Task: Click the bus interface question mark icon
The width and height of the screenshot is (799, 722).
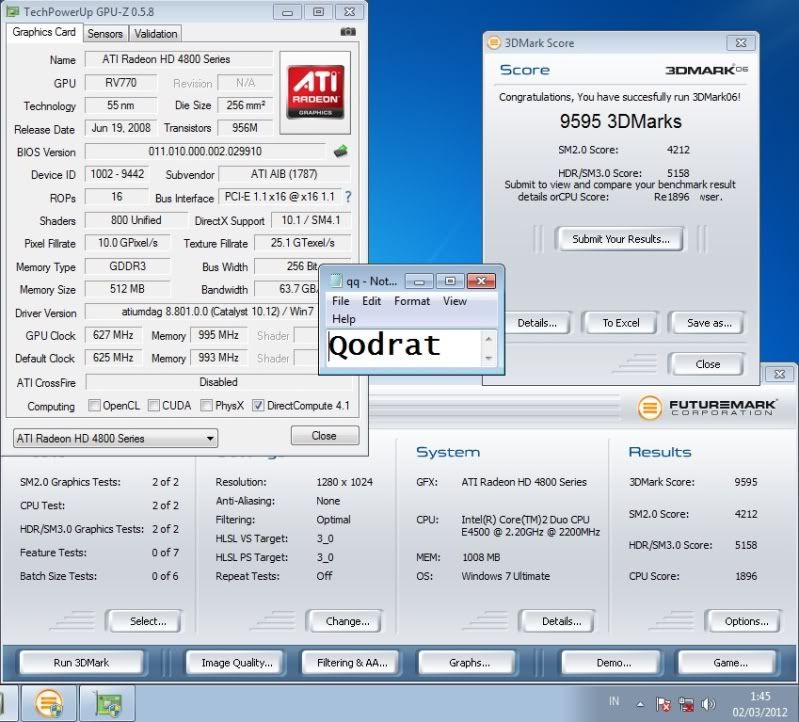Action: [348, 197]
